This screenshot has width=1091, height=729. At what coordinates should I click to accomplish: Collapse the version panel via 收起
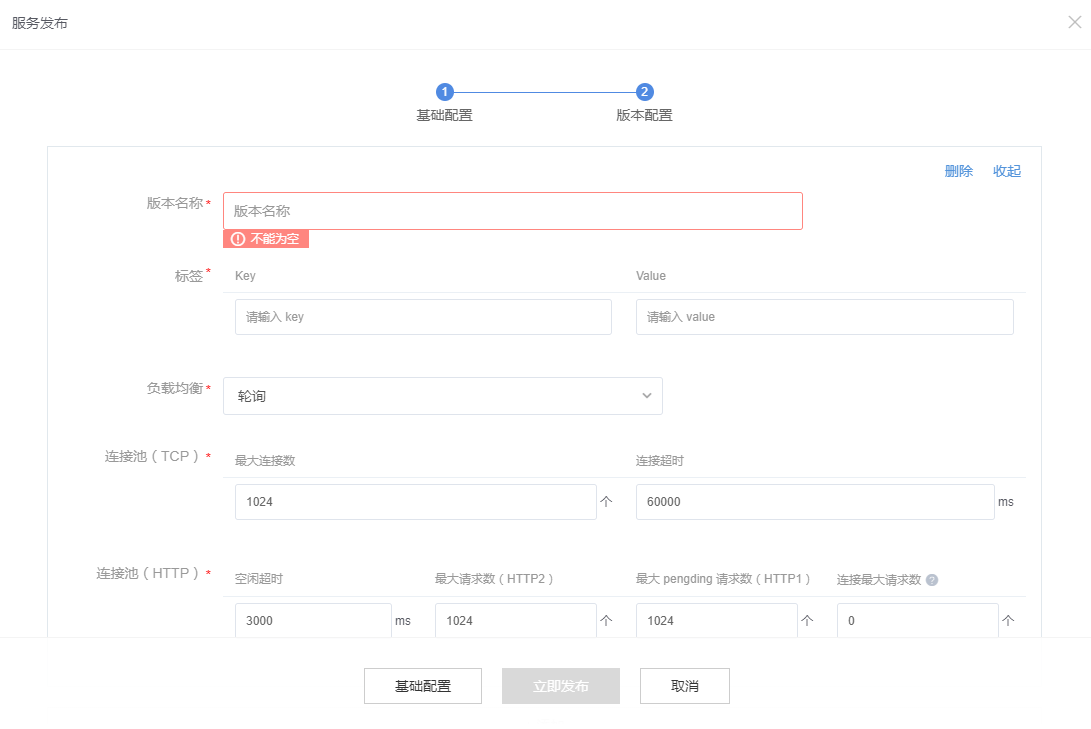coord(1007,171)
